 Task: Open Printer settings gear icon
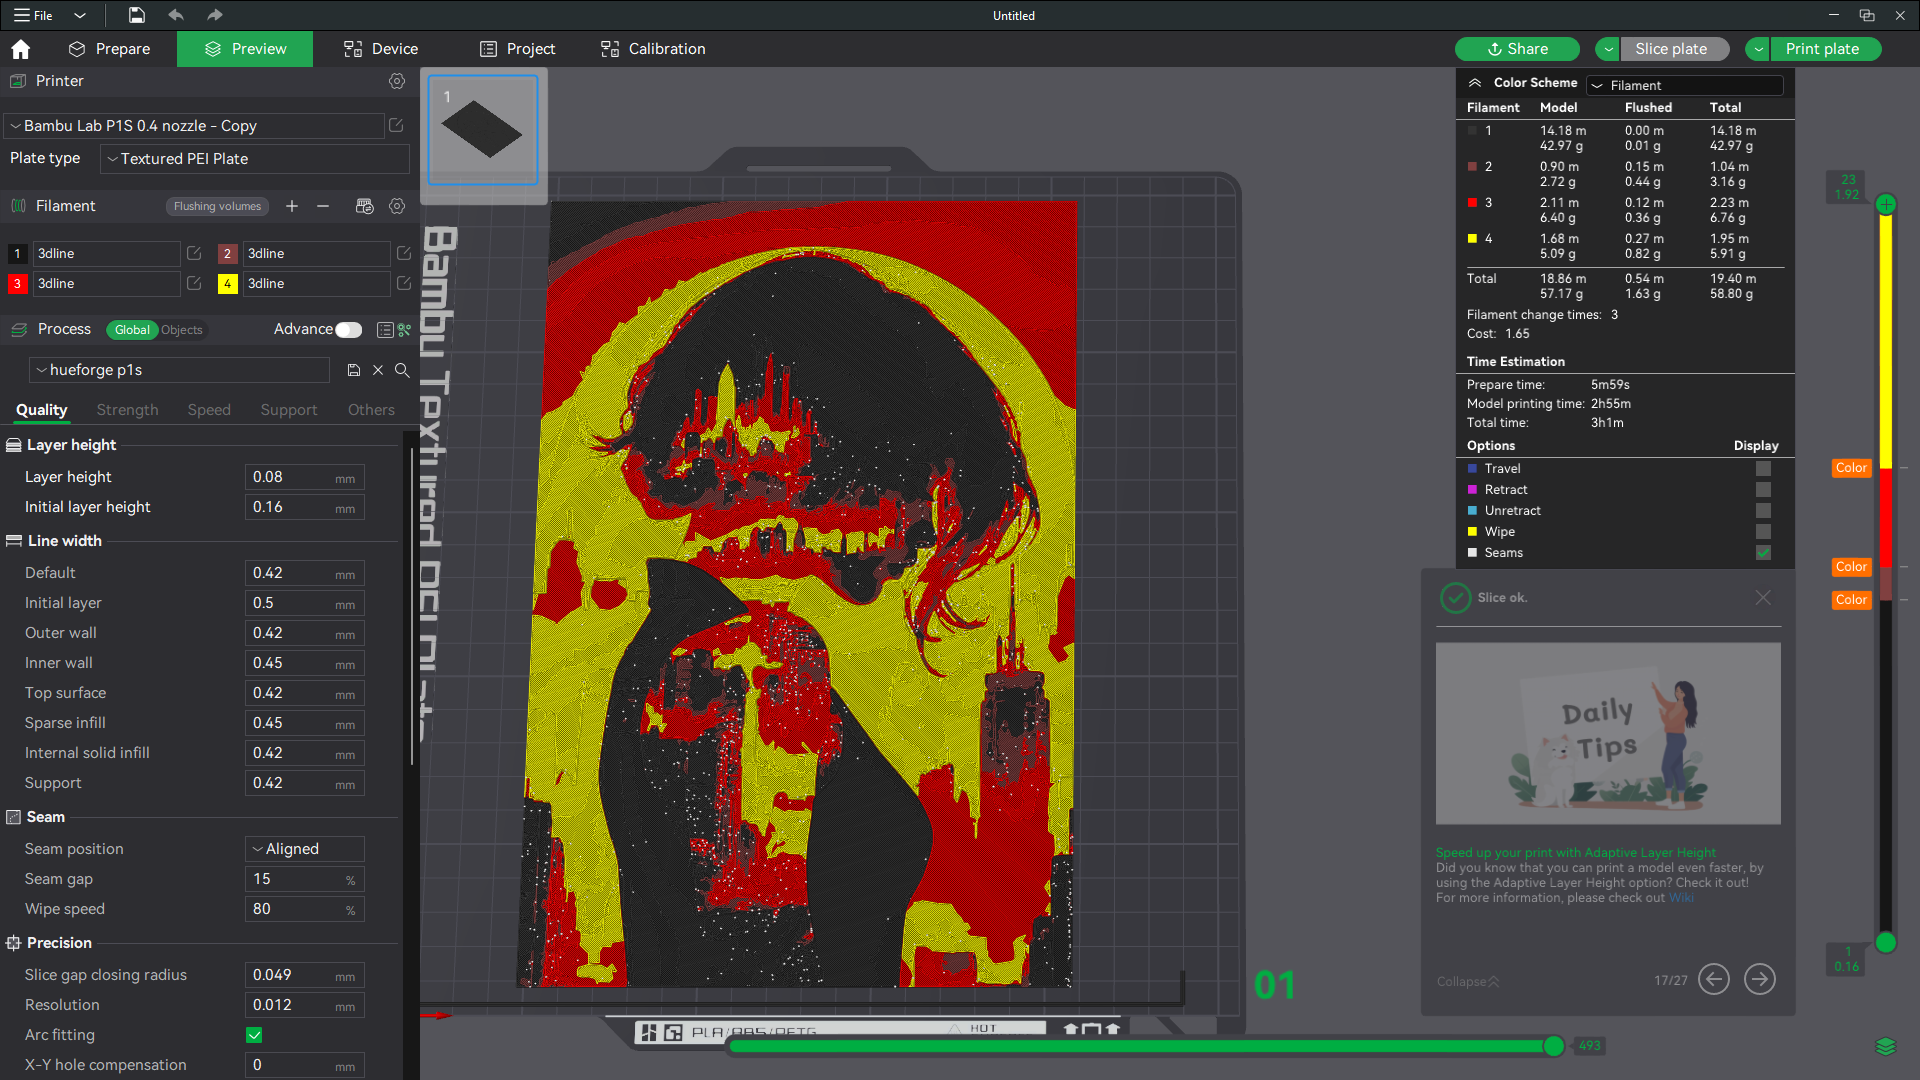pos(397,81)
